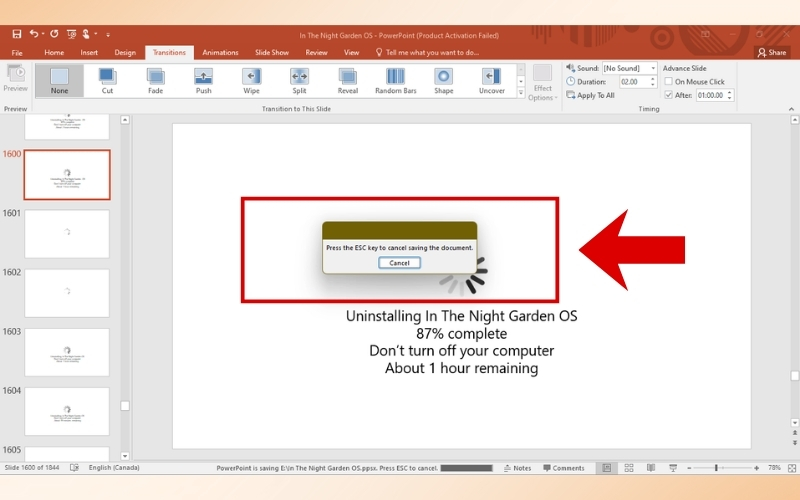
Task: Select the Transitions tab
Action: (x=169, y=53)
